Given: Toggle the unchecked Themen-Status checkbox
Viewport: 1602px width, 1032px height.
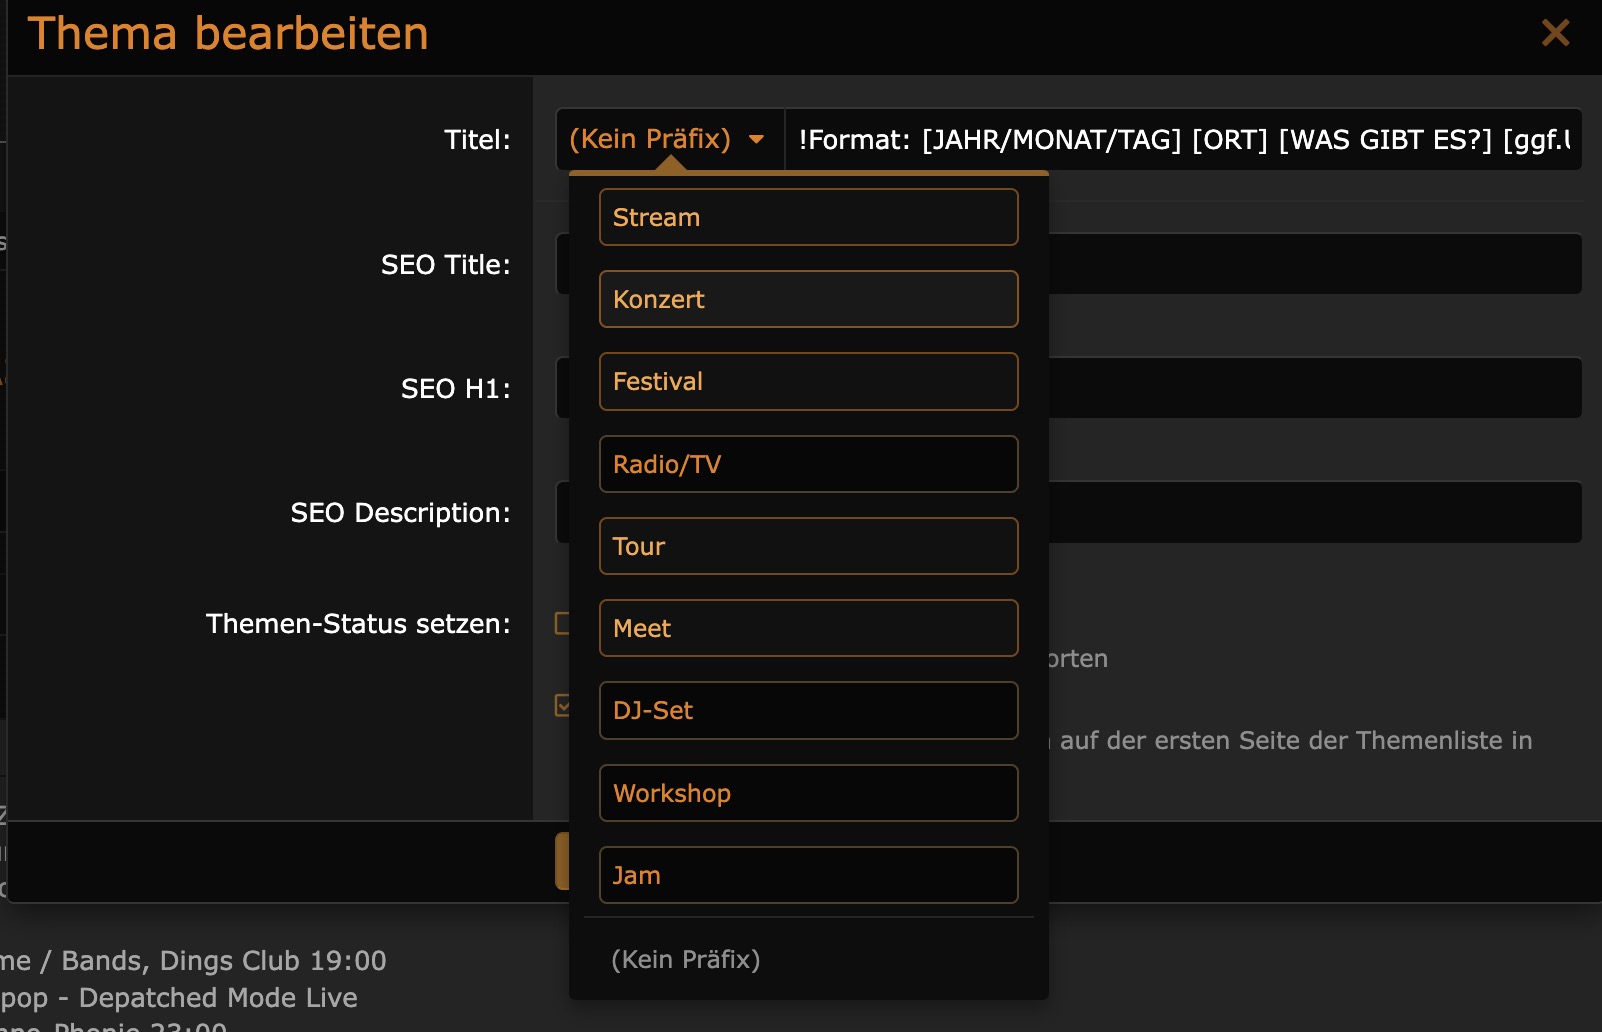Looking at the screenshot, I should [x=563, y=624].
